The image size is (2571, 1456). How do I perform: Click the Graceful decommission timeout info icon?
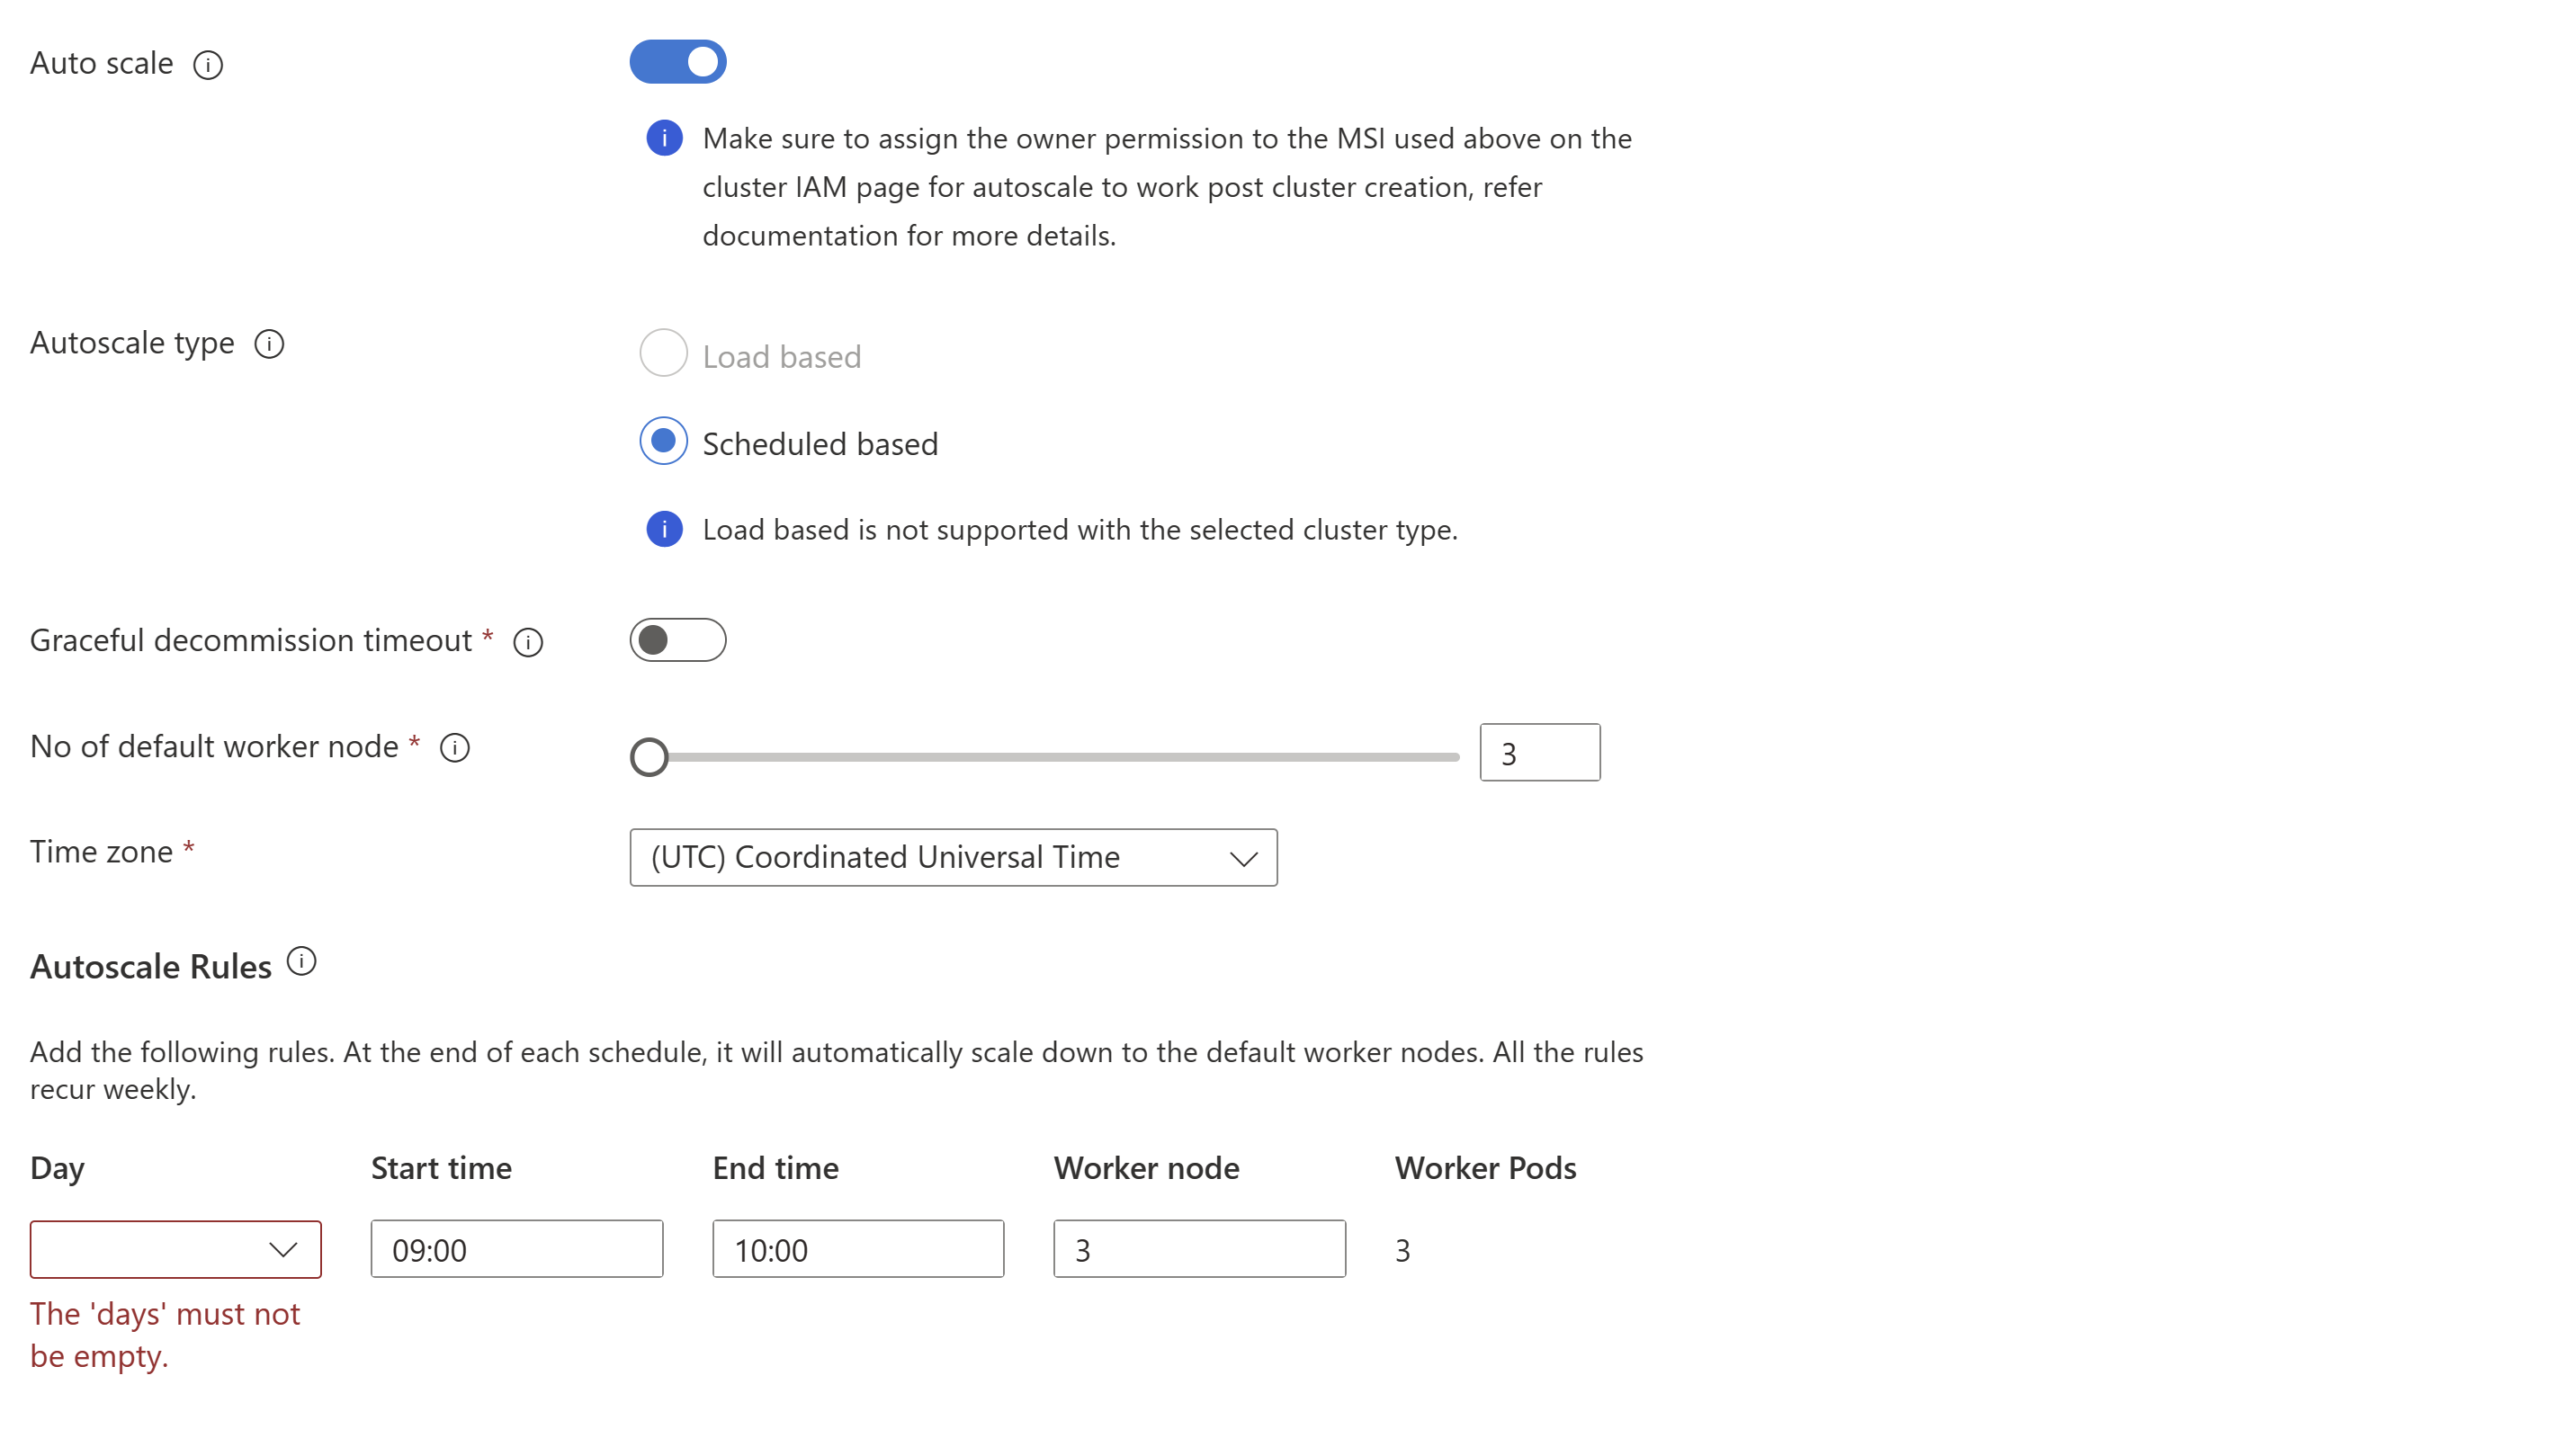[530, 640]
